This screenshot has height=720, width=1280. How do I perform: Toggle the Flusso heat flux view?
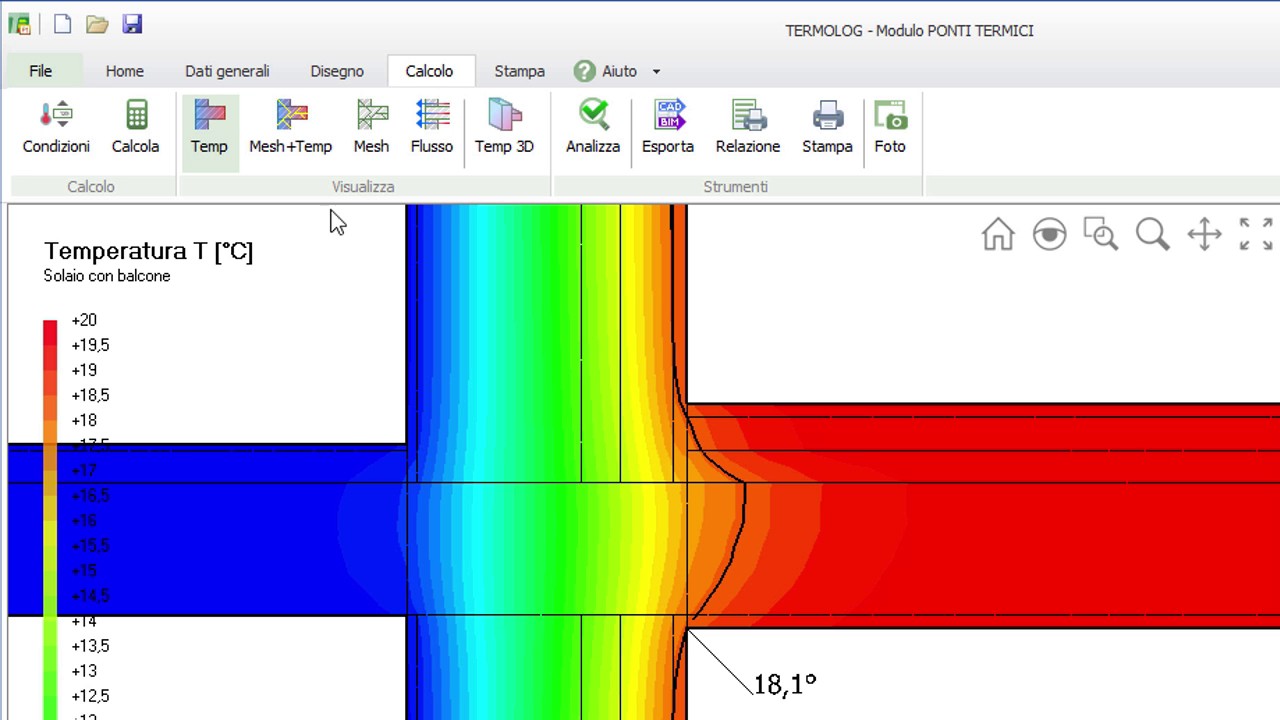click(x=432, y=127)
